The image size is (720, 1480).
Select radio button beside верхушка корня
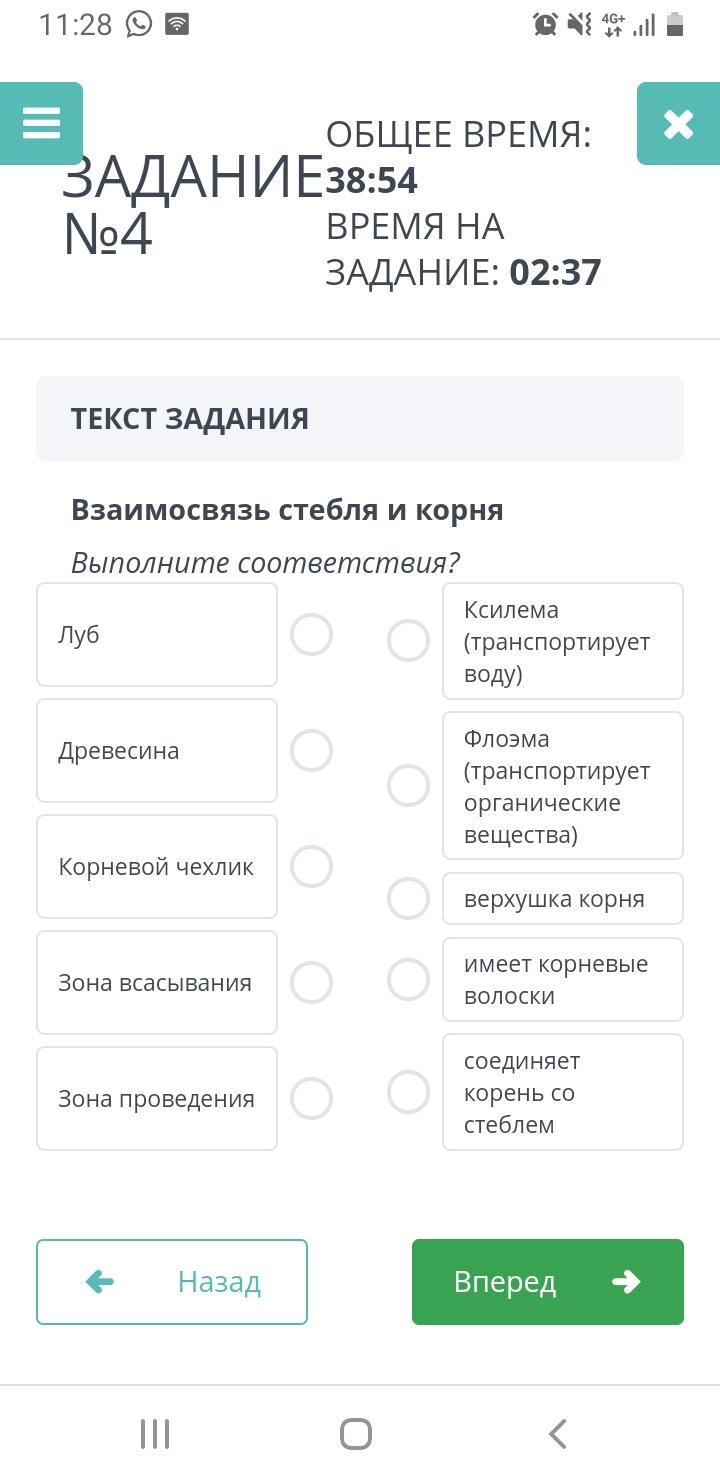point(408,899)
